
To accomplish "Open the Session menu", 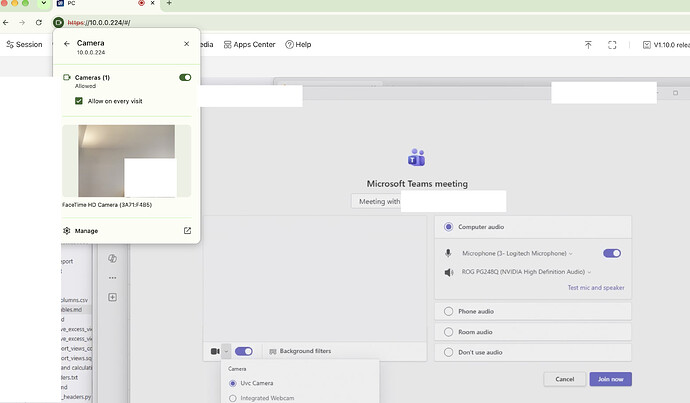I will pos(24,44).
